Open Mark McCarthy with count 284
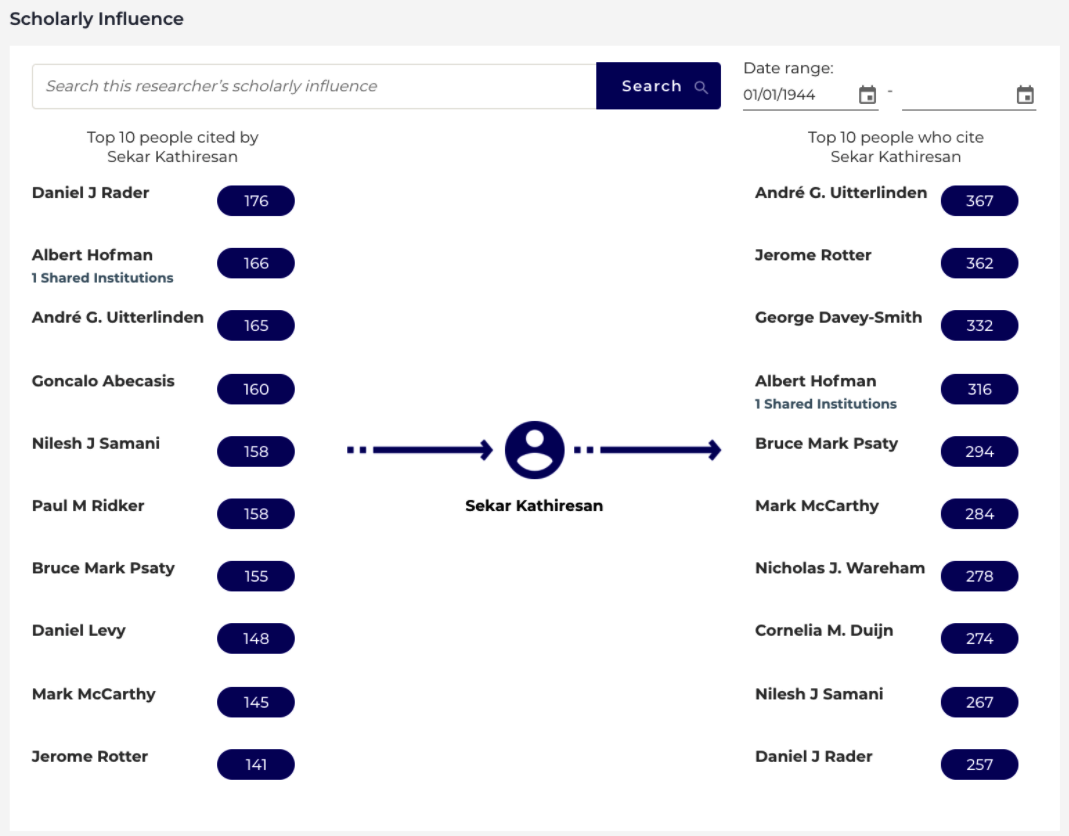The height and width of the screenshot is (836, 1069). [817, 506]
